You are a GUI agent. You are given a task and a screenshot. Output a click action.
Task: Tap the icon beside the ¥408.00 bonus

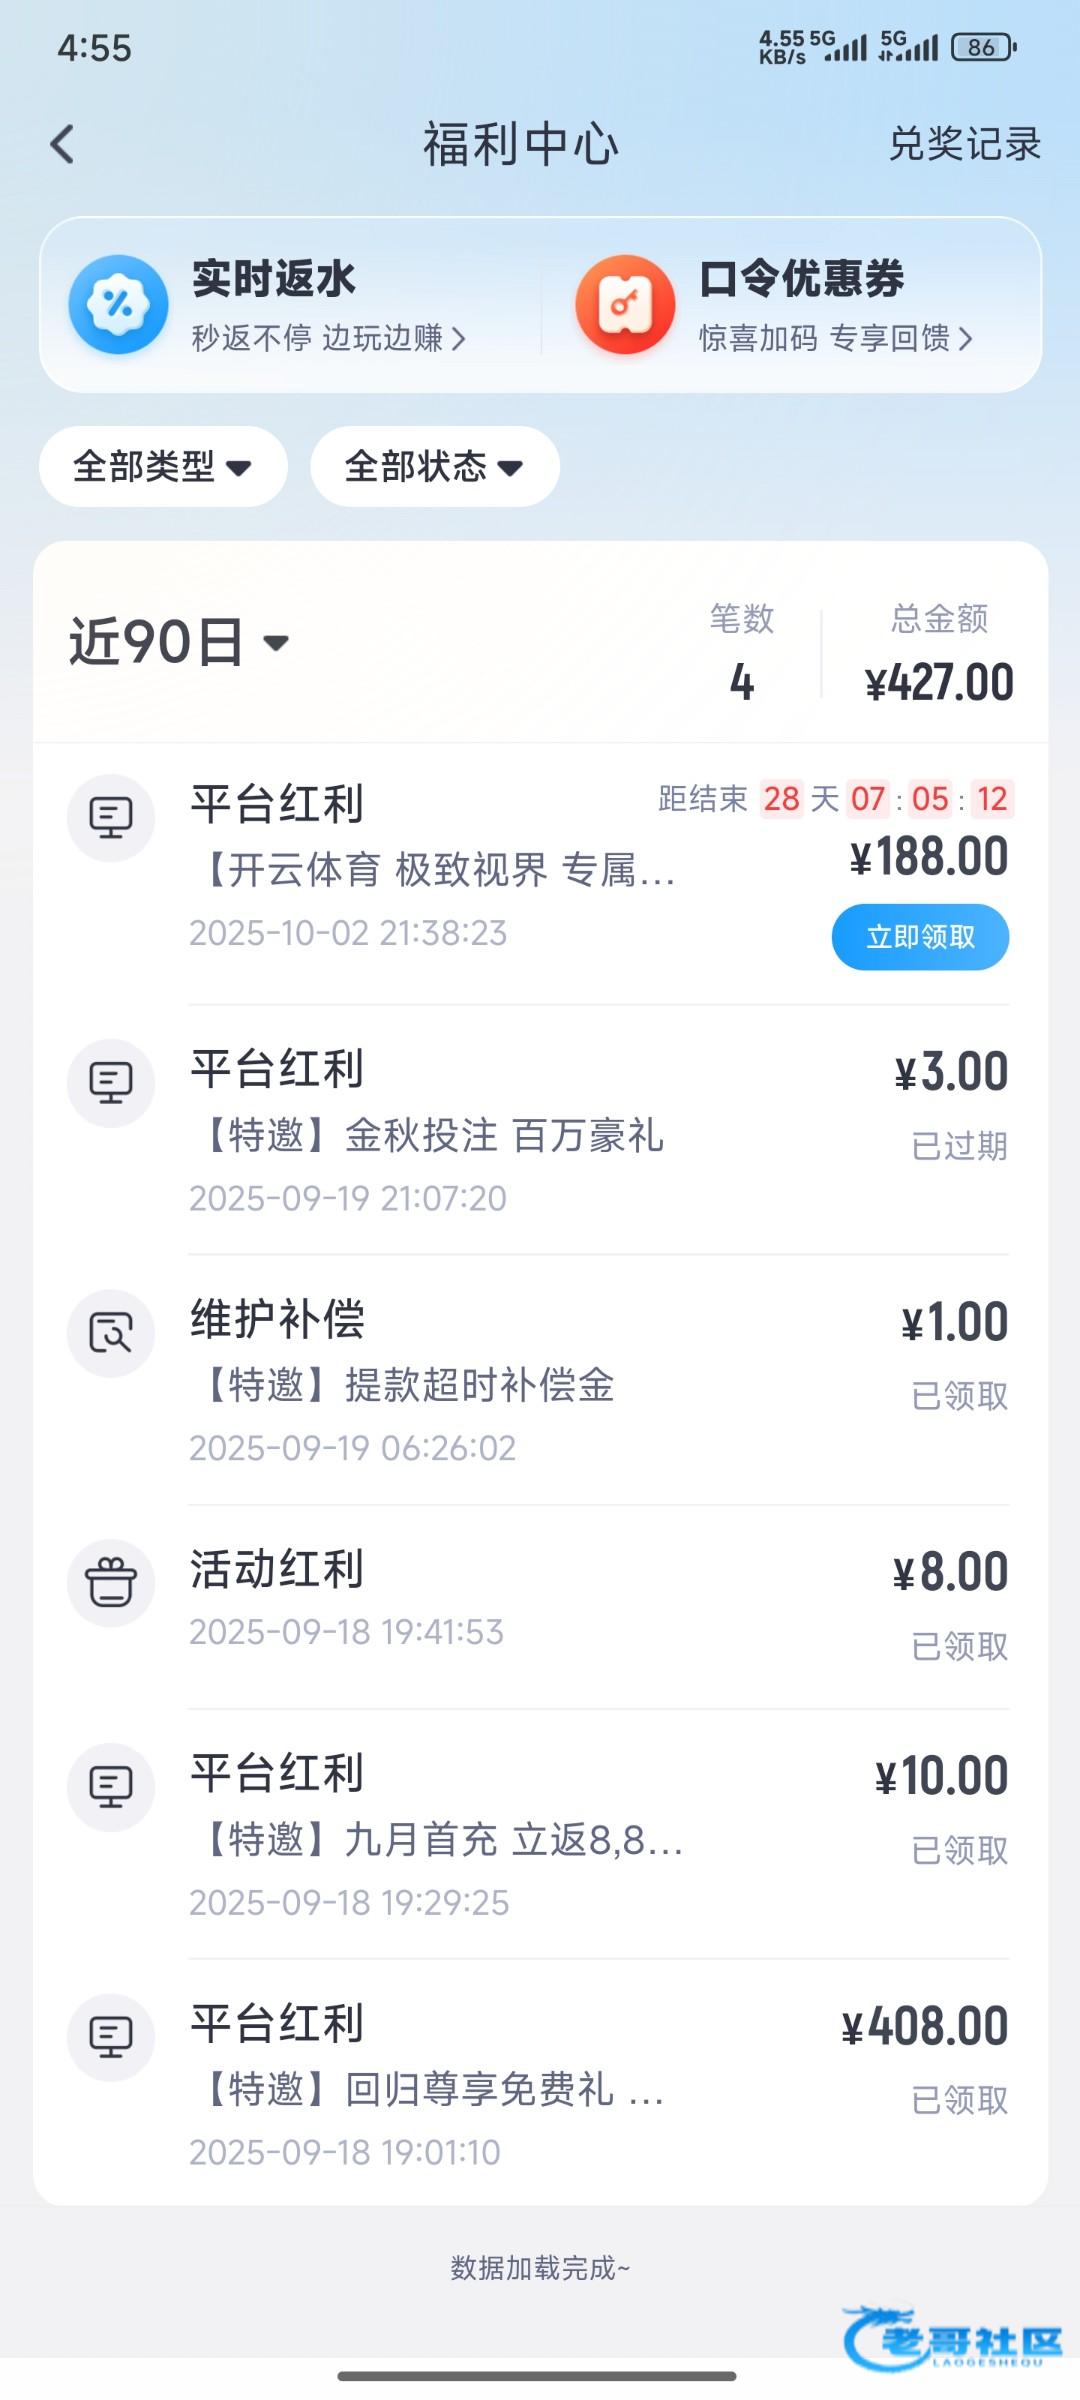(111, 2037)
